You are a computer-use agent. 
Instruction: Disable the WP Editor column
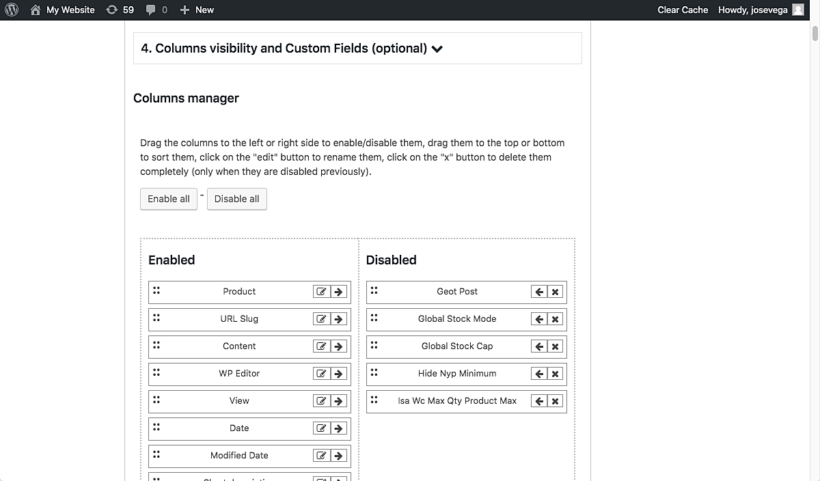point(338,373)
